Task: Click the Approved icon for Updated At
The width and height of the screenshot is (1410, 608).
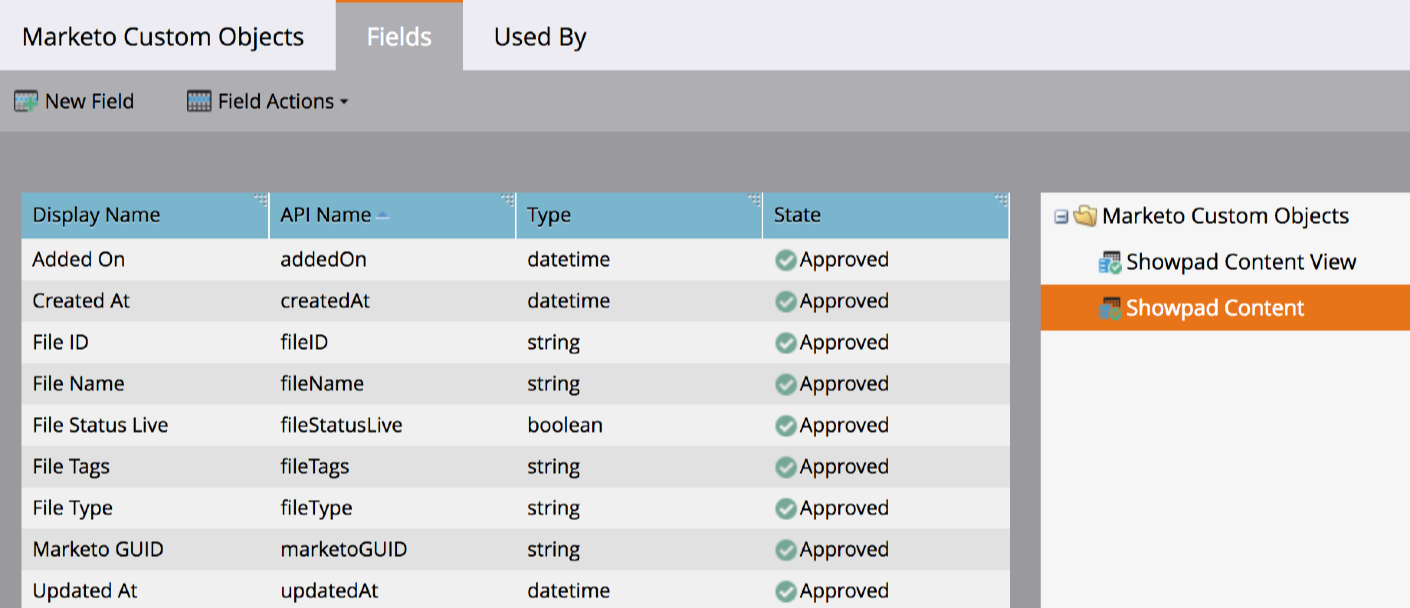Action: pos(786,590)
